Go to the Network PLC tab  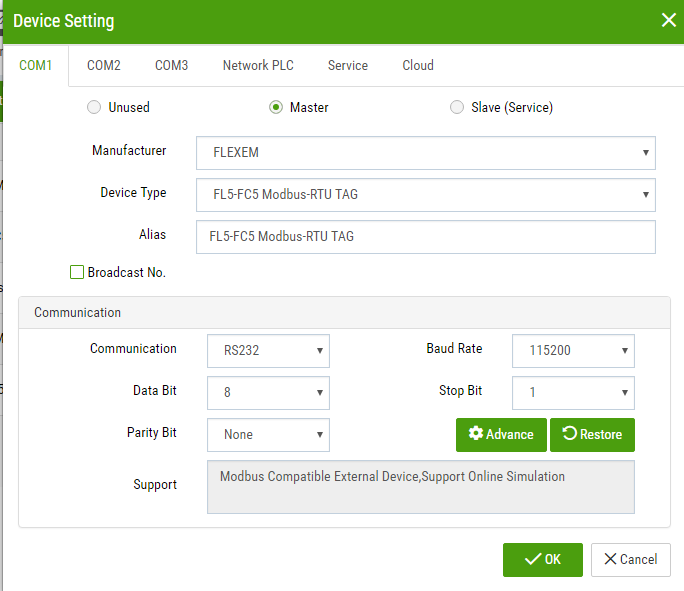click(x=258, y=65)
